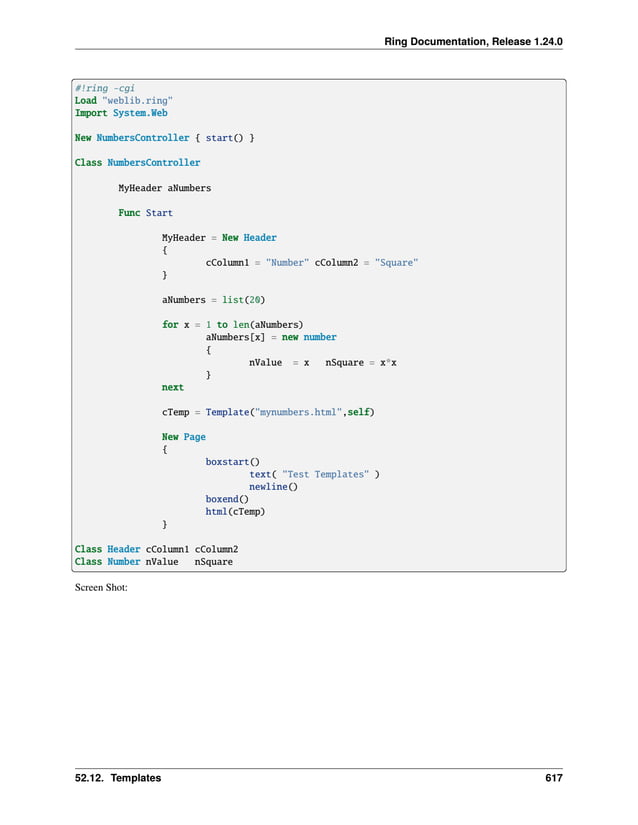This screenshot has height=825, width=638.
Task: Click the 'html(cTemp)' call
Action: coord(235,511)
